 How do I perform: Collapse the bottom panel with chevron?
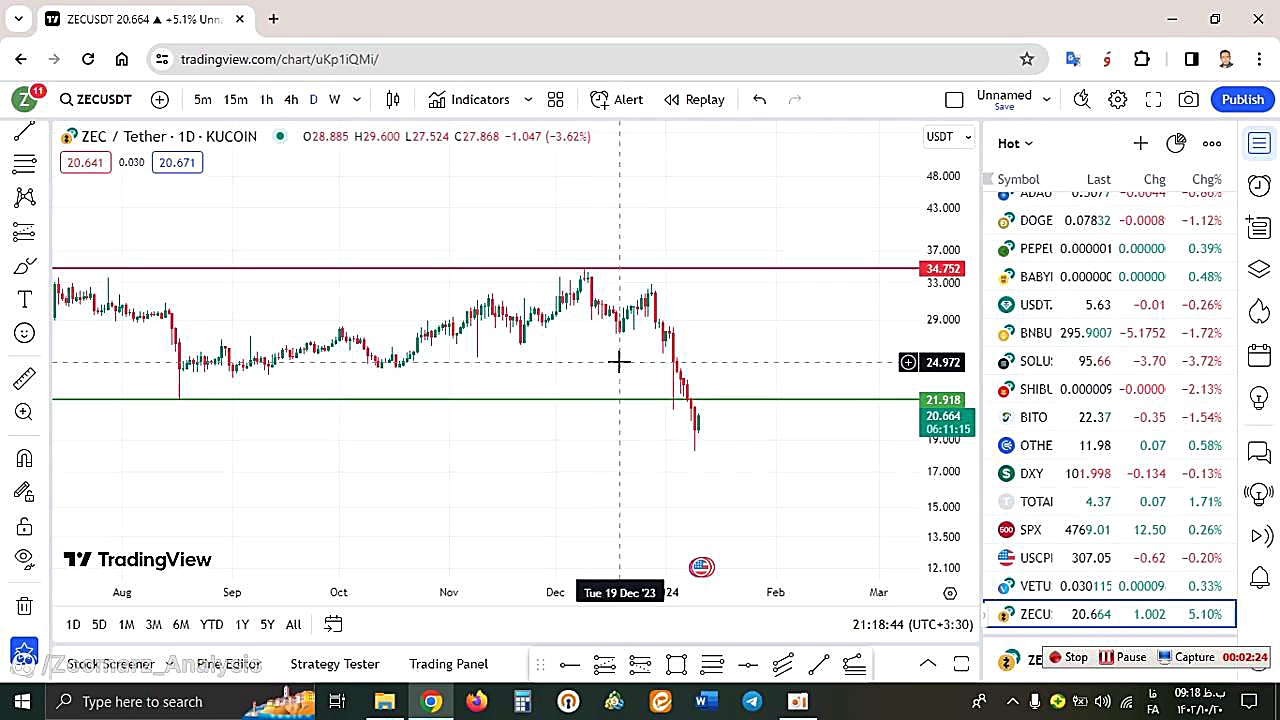coord(927,664)
